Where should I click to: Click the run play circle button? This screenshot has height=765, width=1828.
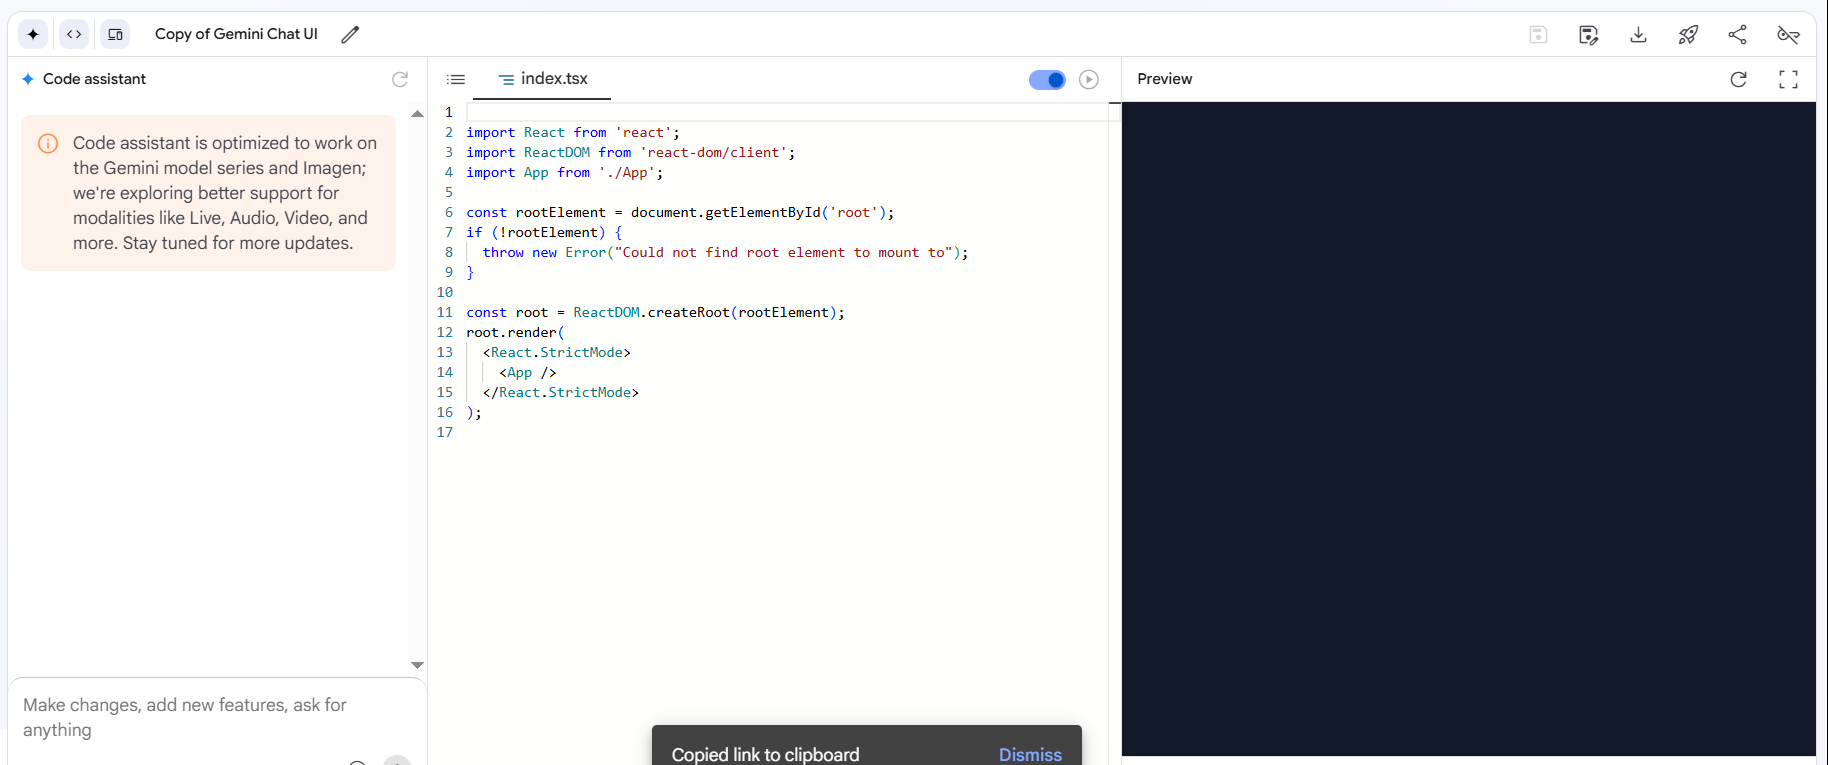[x=1089, y=80]
